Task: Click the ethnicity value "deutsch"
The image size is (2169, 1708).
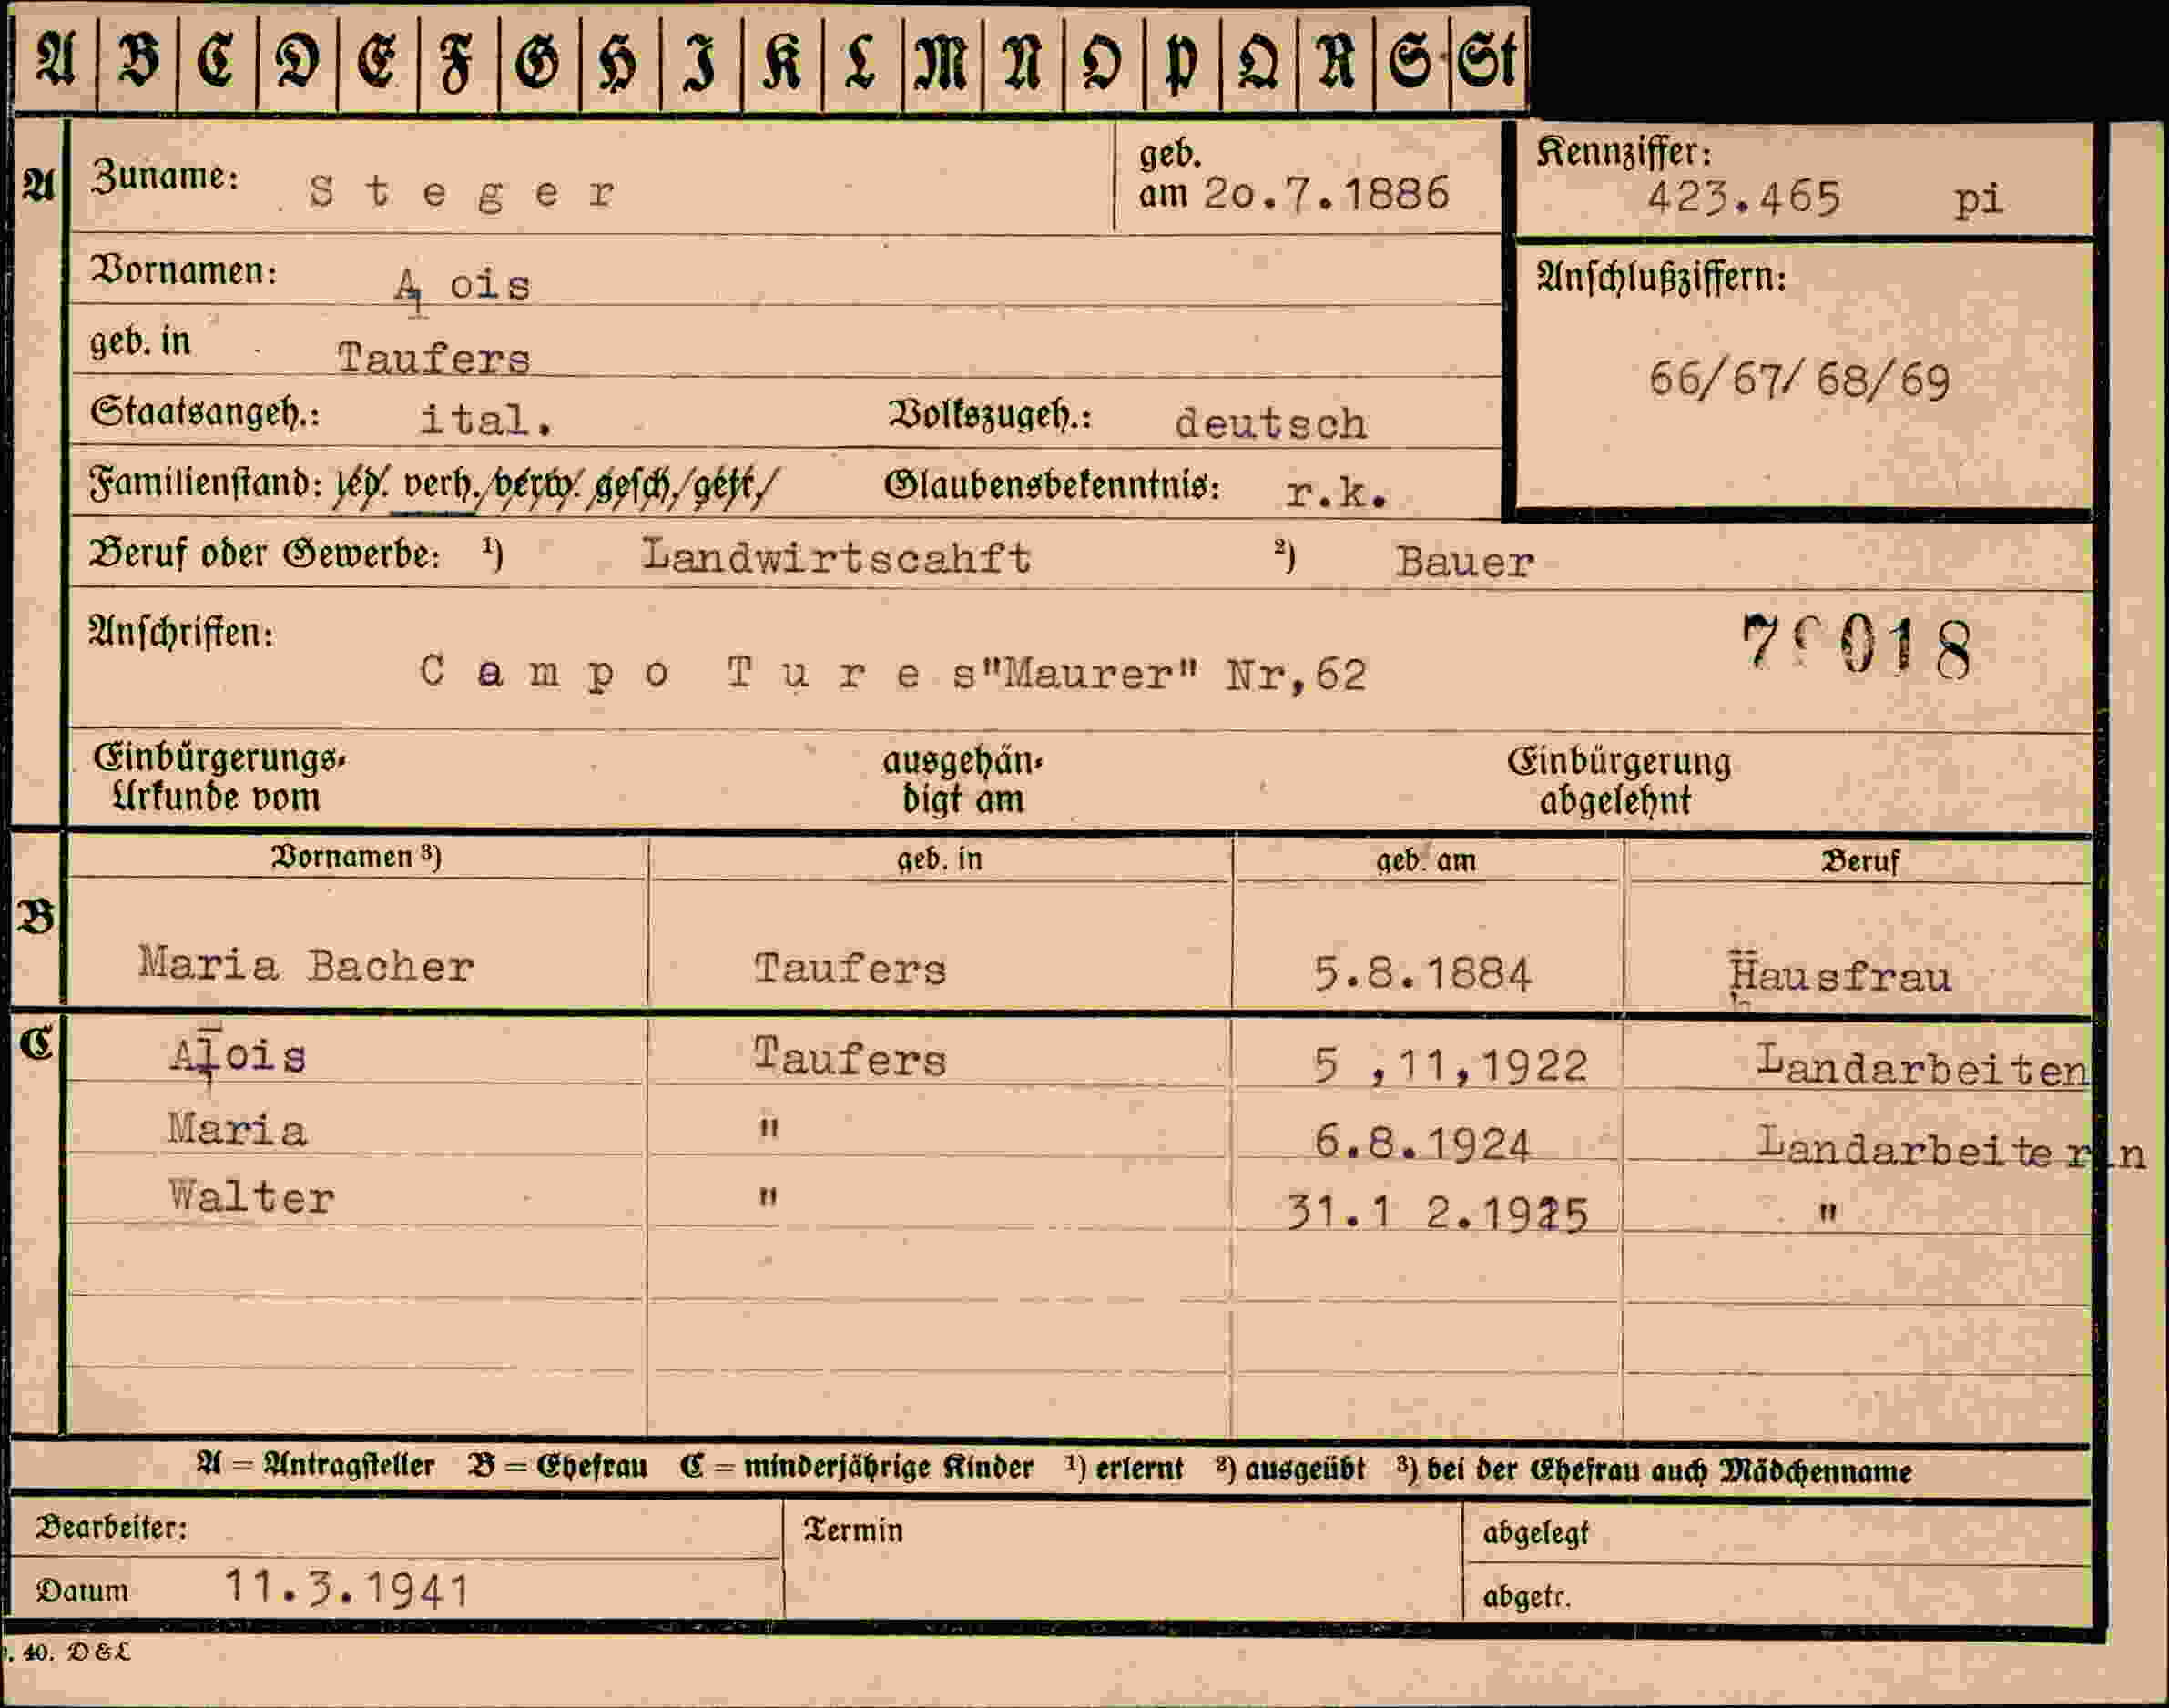Action: [1270, 423]
